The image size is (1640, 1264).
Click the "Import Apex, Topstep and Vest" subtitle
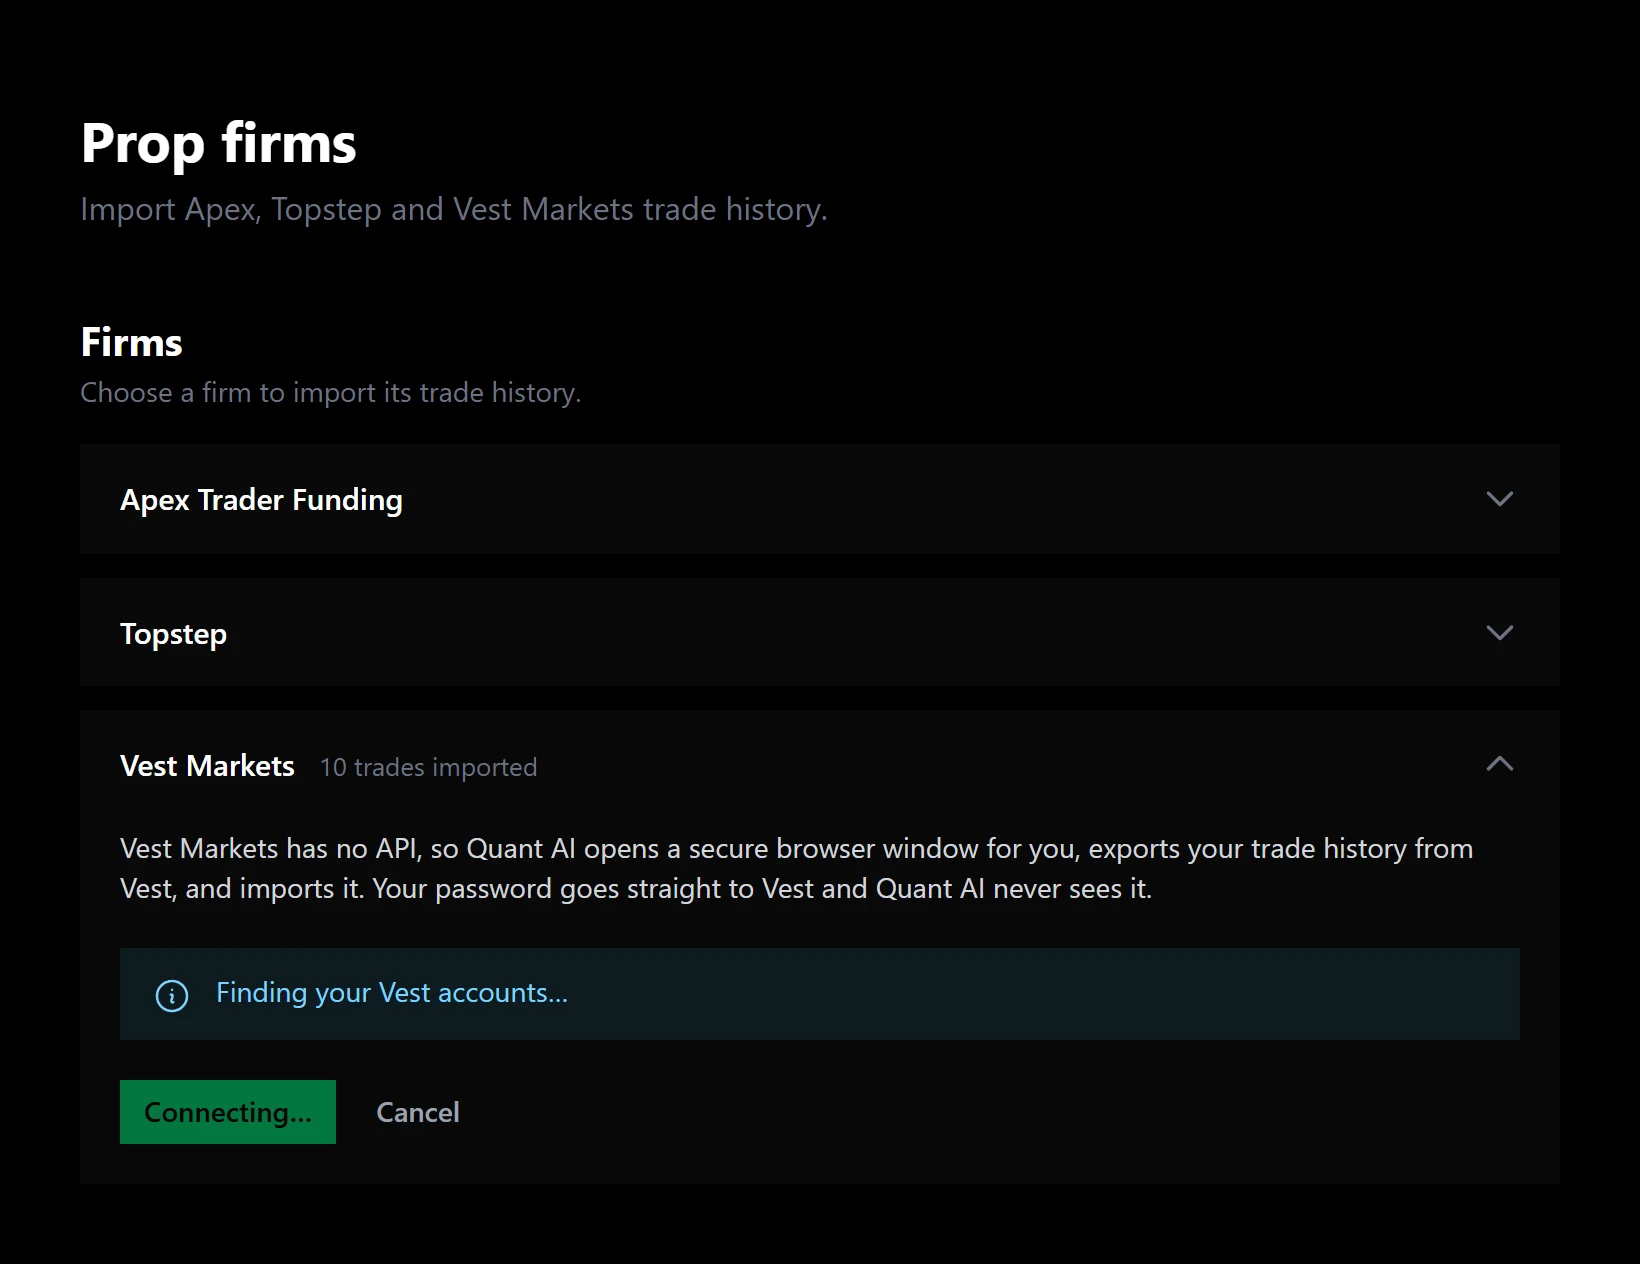pyautogui.click(x=454, y=210)
